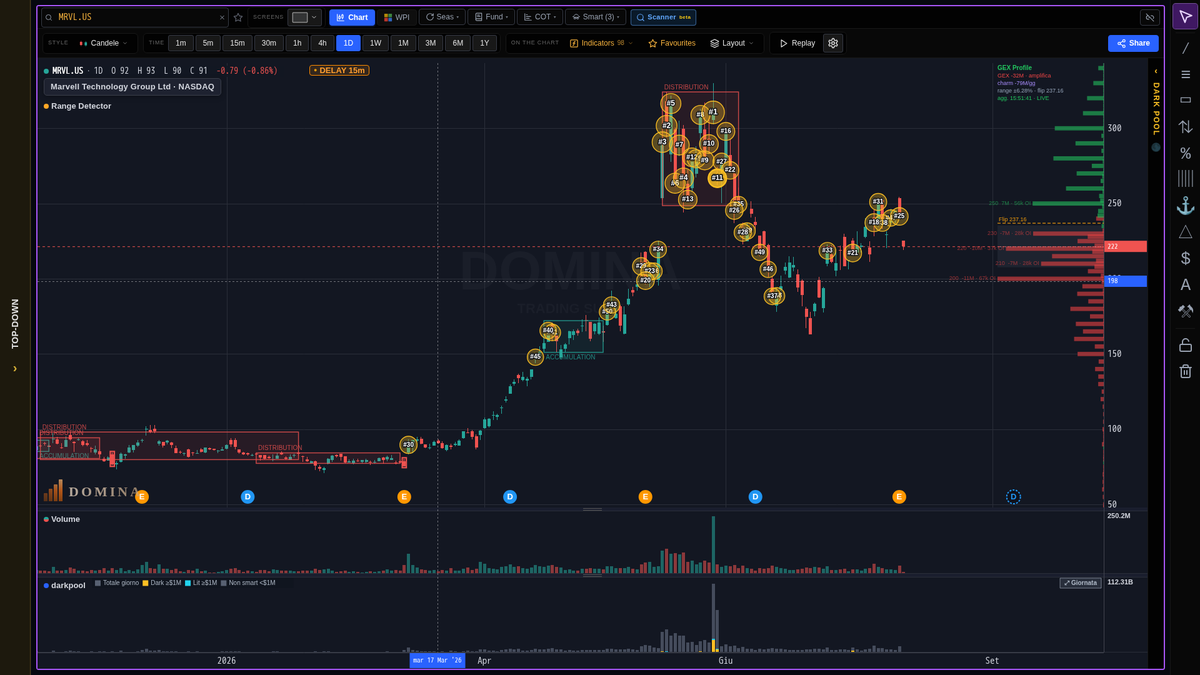
Task: Select the 1M monthly timeframe
Action: tap(403, 43)
